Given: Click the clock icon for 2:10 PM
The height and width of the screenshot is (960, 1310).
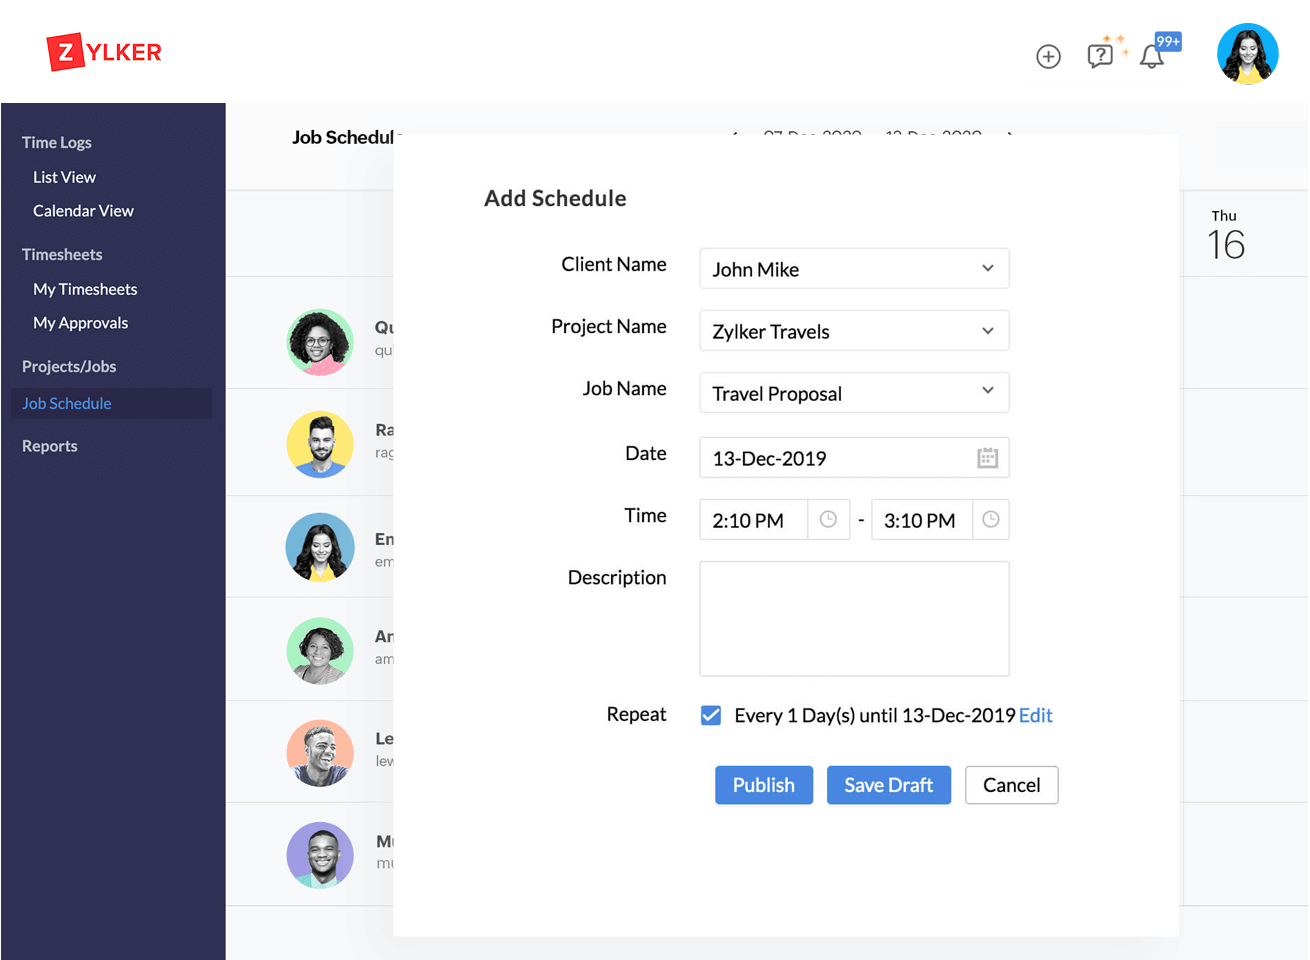Looking at the screenshot, I should pyautogui.click(x=828, y=519).
